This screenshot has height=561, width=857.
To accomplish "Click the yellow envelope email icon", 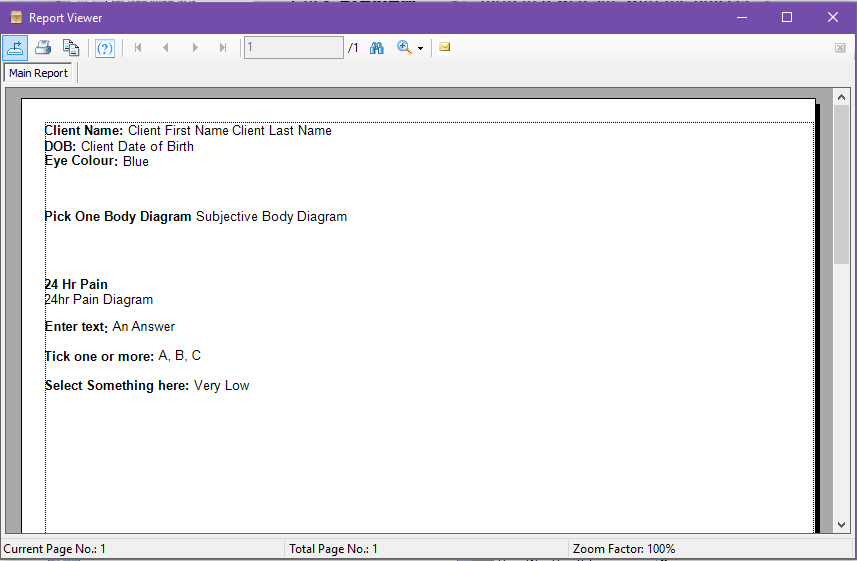I will pyautogui.click(x=445, y=47).
